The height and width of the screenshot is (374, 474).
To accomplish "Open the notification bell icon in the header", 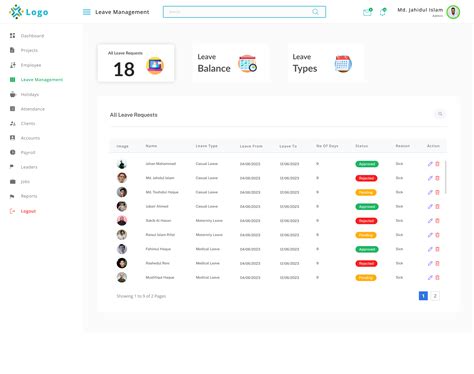I will click(383, 12).
